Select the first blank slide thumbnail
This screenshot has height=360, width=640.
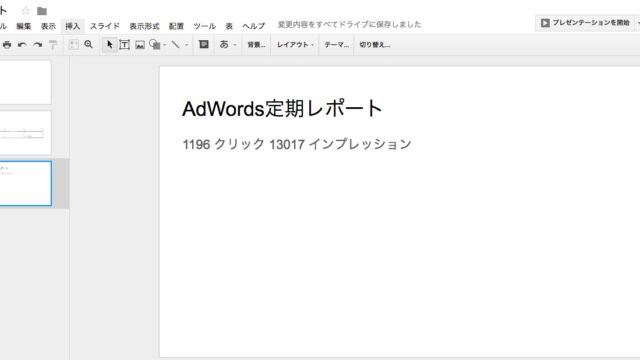pyautogui.click(x=25, y=82)
